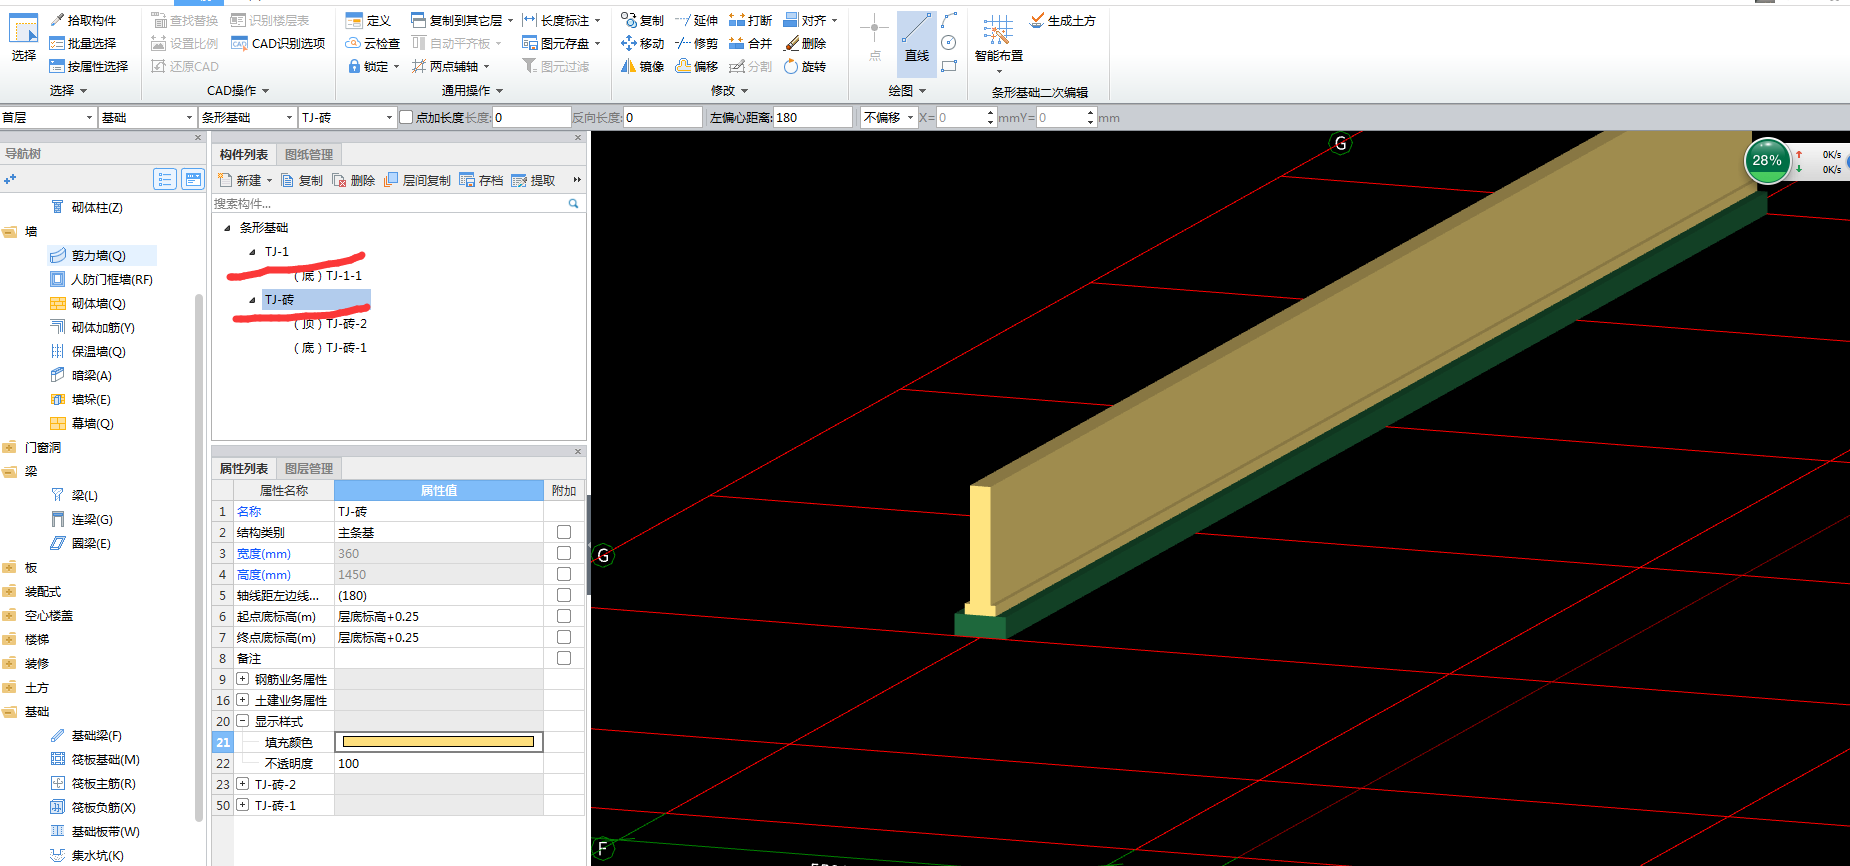The height and width of the screenshot is (866, 1850).
Task: Check the 附加 box for 轴线距左边线
Action: coord(564,595)
